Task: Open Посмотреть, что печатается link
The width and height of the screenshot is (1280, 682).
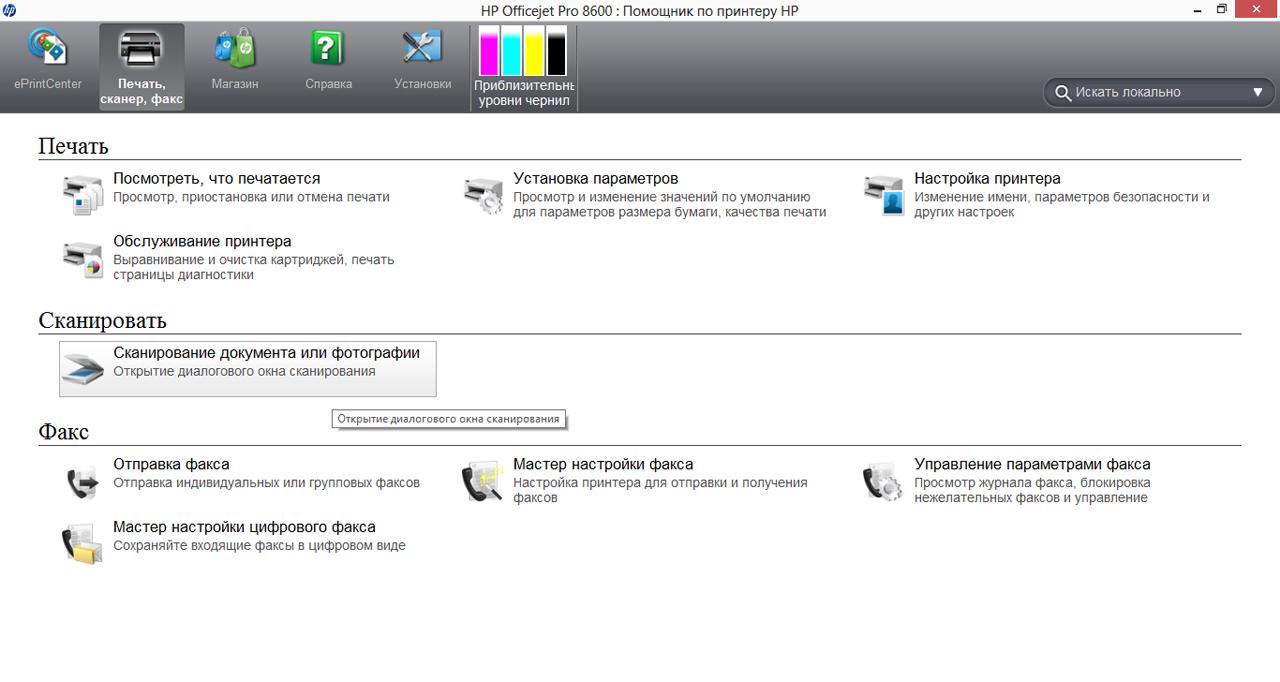Action: (217, 179)
